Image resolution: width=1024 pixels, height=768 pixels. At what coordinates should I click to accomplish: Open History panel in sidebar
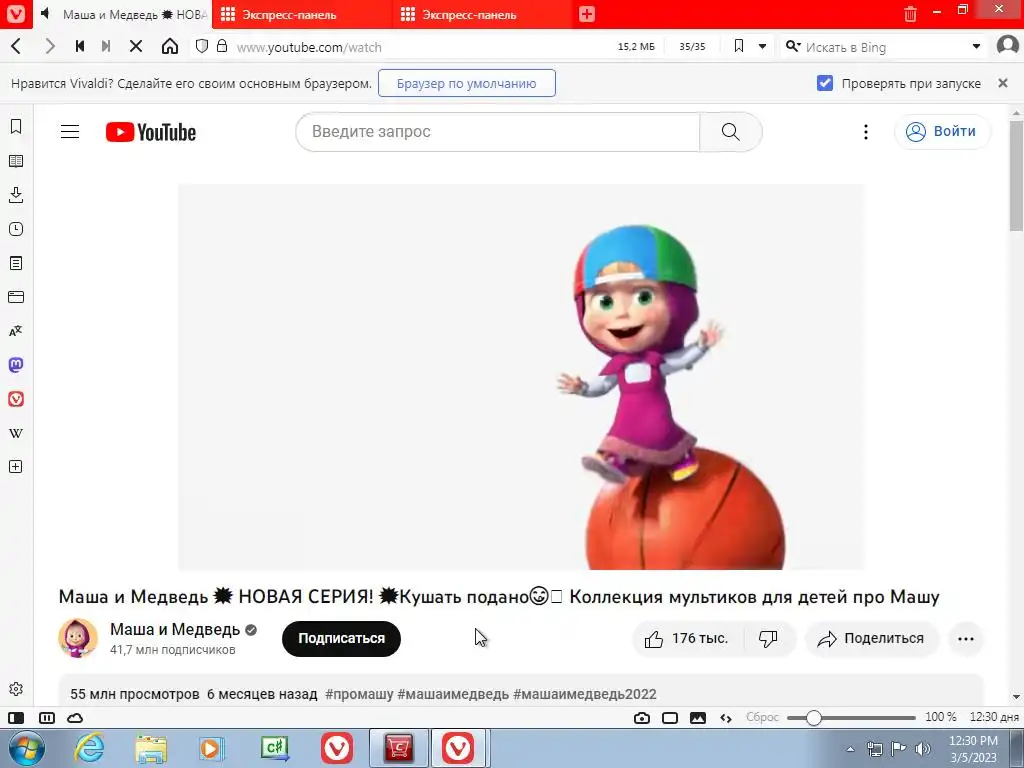tap(16, 229)
